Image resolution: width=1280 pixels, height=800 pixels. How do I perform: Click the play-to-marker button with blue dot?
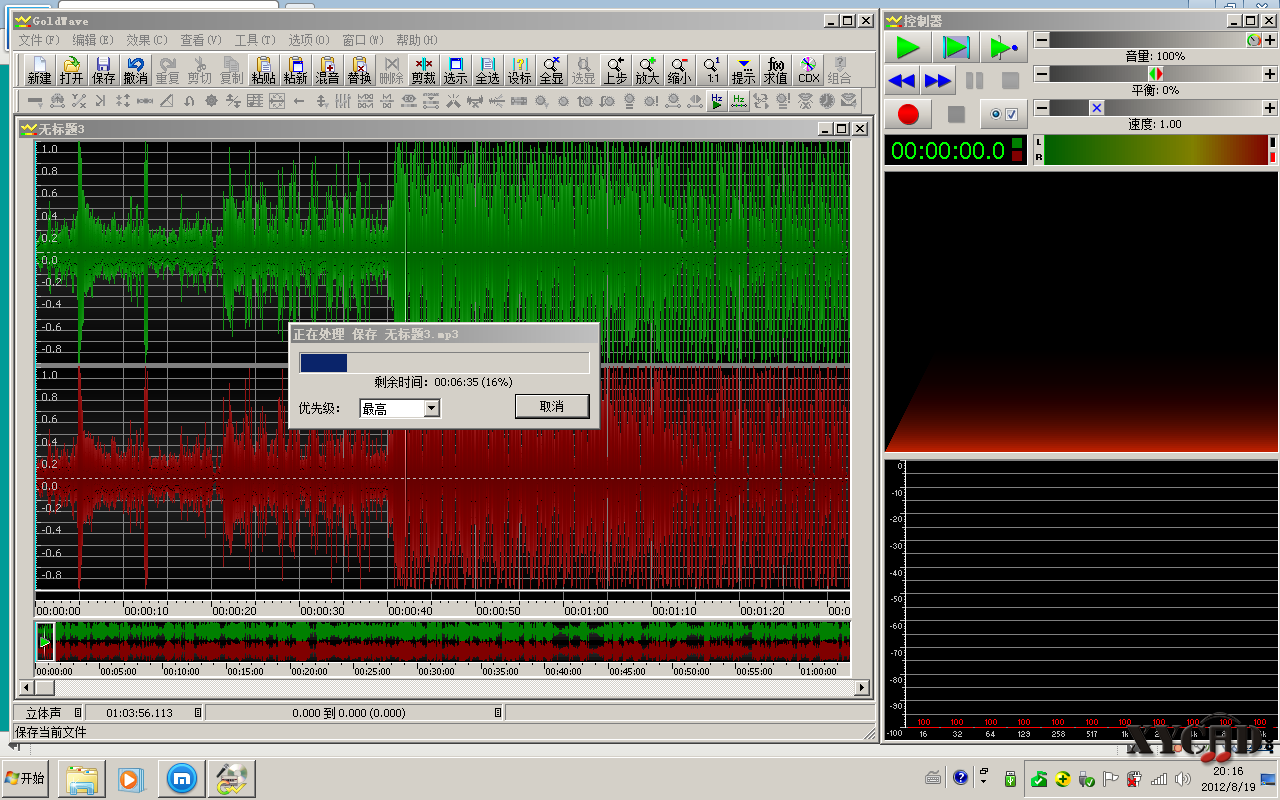click(1003, 47)
